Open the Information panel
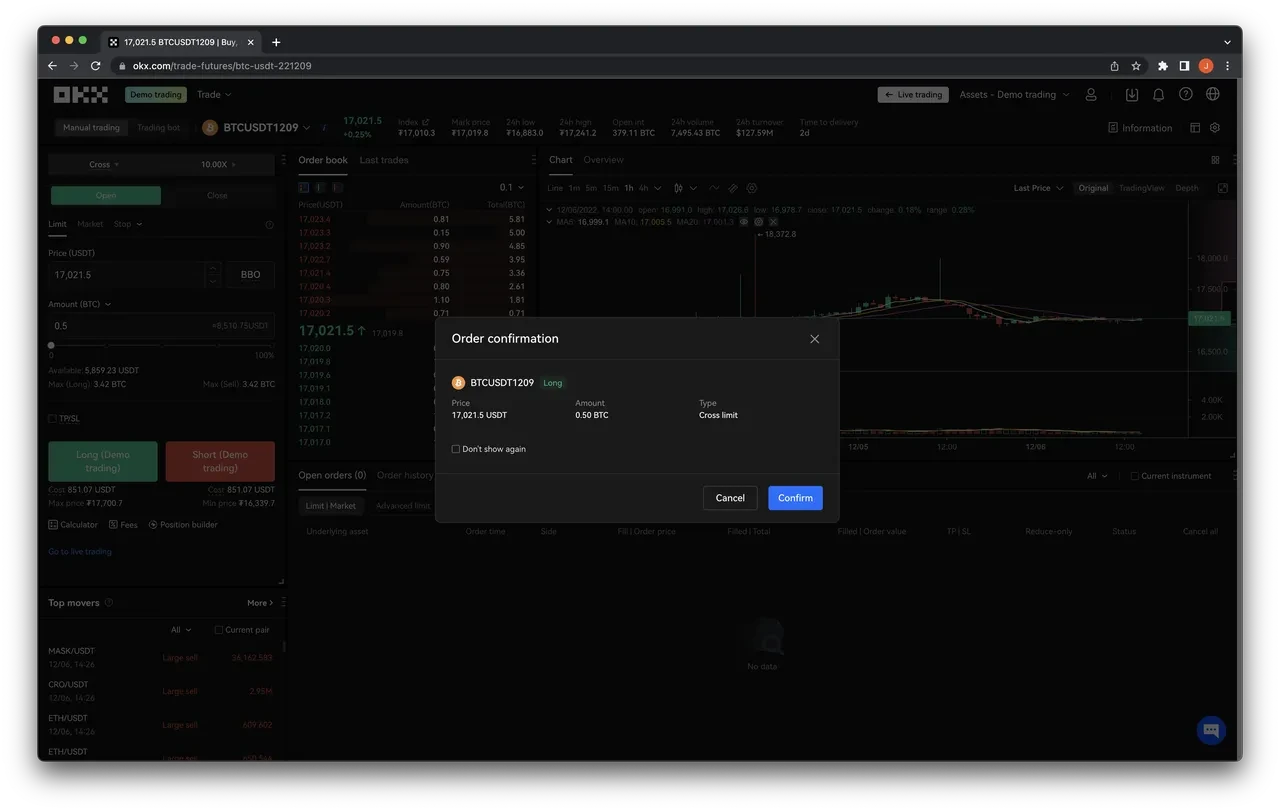 pos(1140,128)
